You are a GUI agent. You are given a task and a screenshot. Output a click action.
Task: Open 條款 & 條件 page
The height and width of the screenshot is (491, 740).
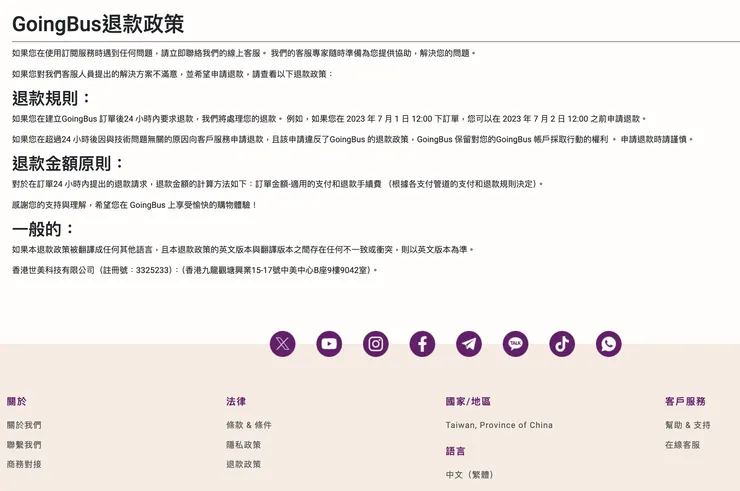(249, 425)
